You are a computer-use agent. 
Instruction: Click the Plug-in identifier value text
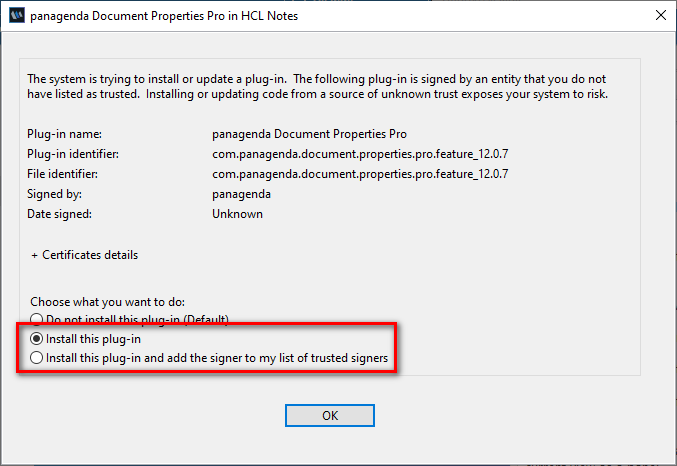360,154
